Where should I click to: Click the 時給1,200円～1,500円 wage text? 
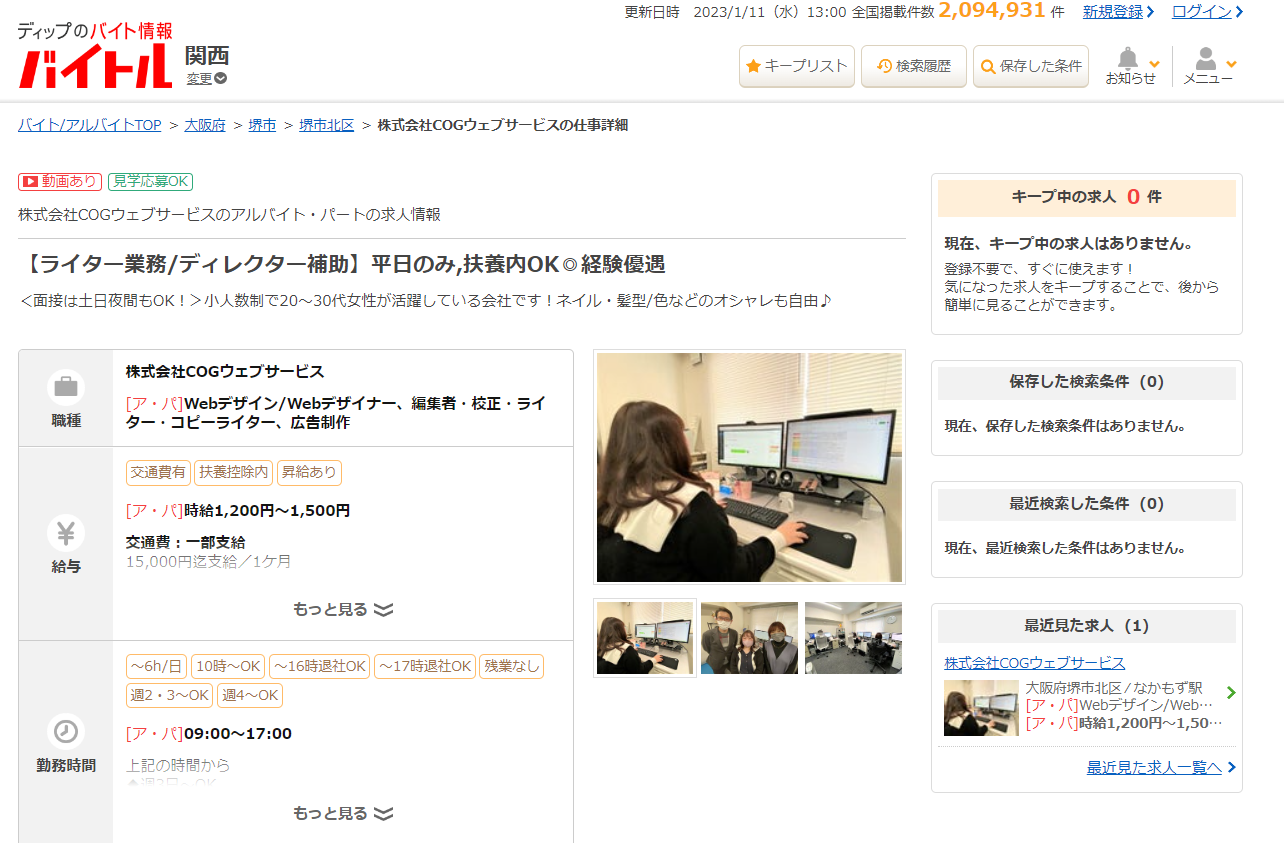(267, 511)
